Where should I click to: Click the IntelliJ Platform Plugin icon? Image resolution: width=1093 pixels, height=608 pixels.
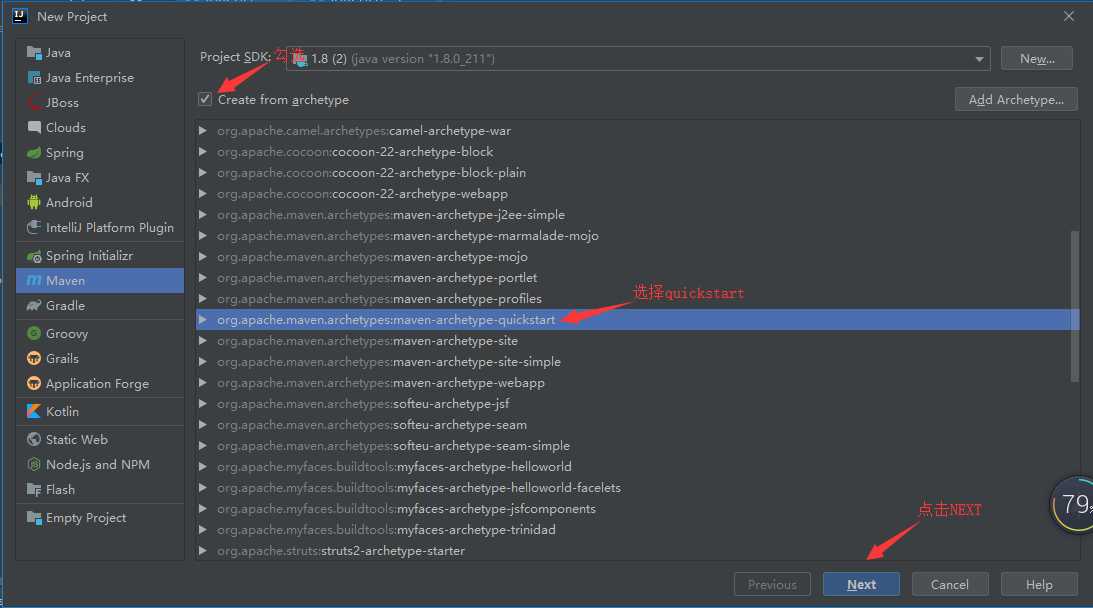tap(33, 228)
